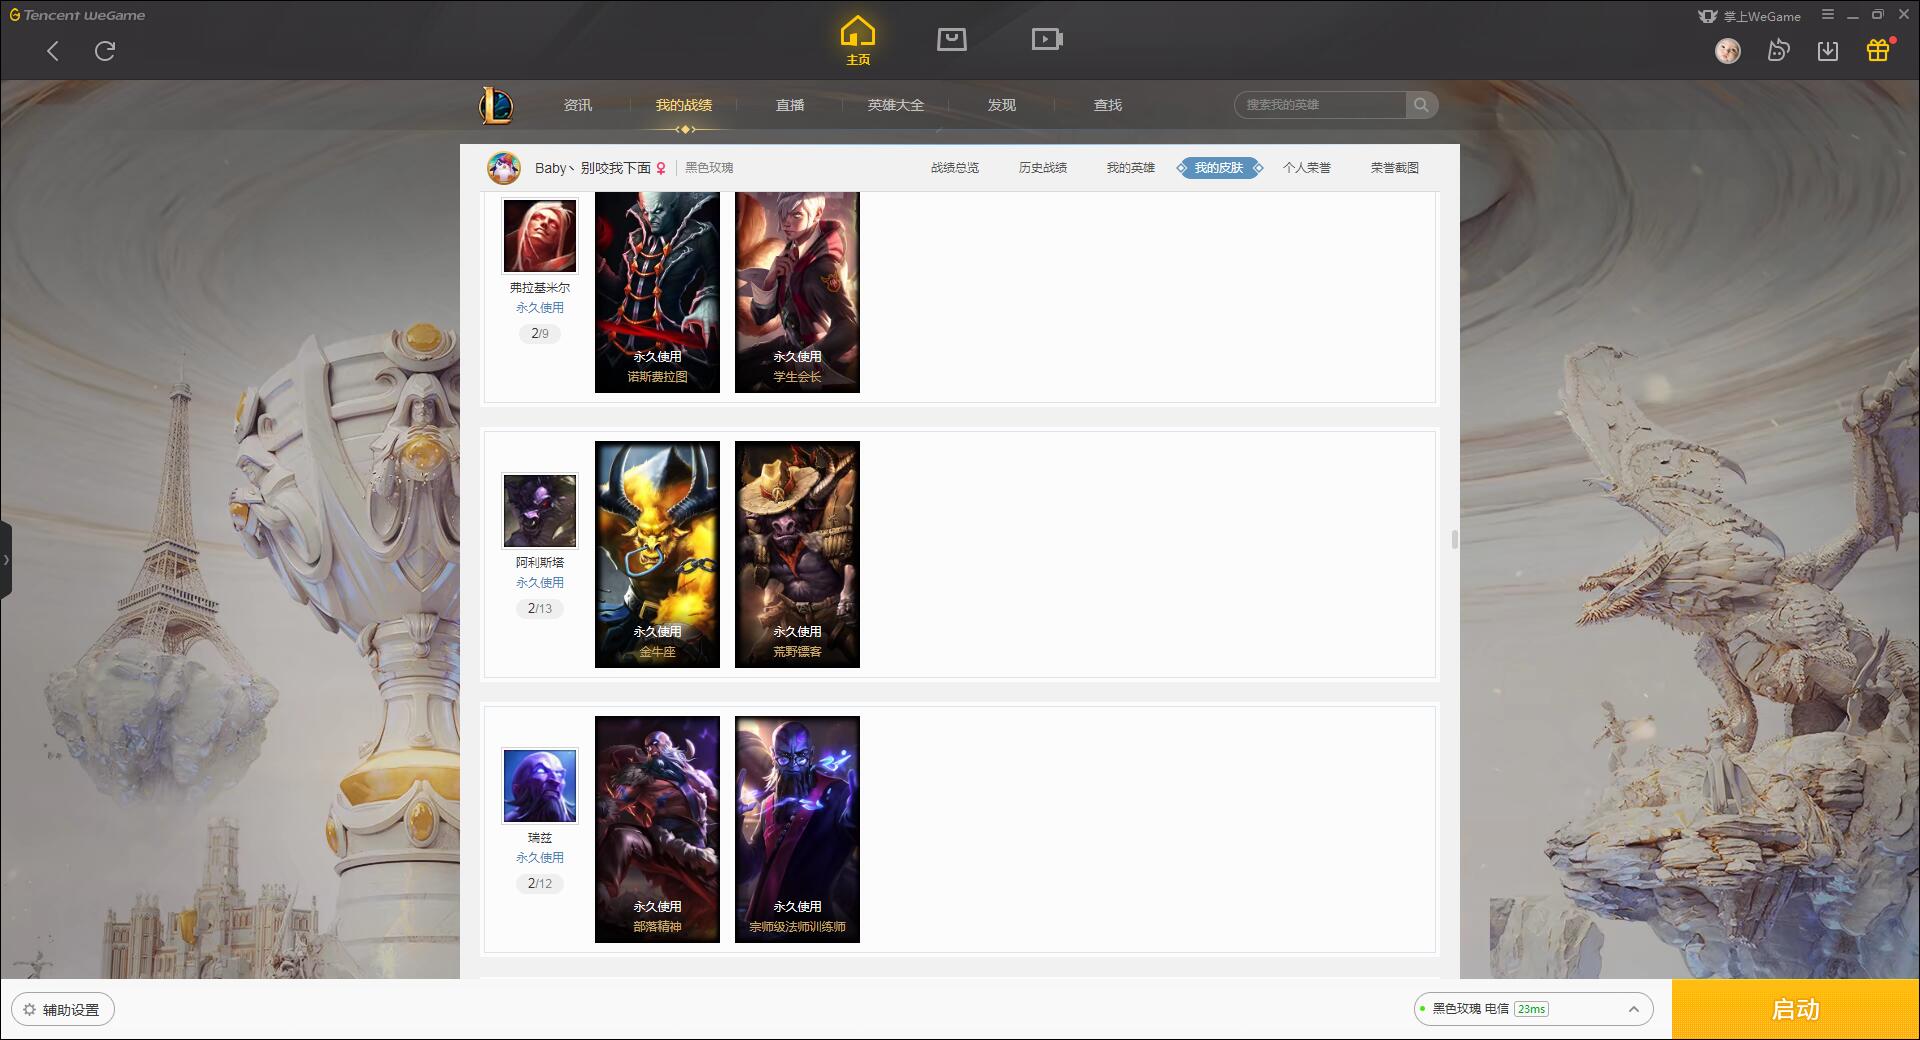Open the 部落精神 skin card
The width and height of the screenshot is (1920, 1040).
(x=657, y=829)
